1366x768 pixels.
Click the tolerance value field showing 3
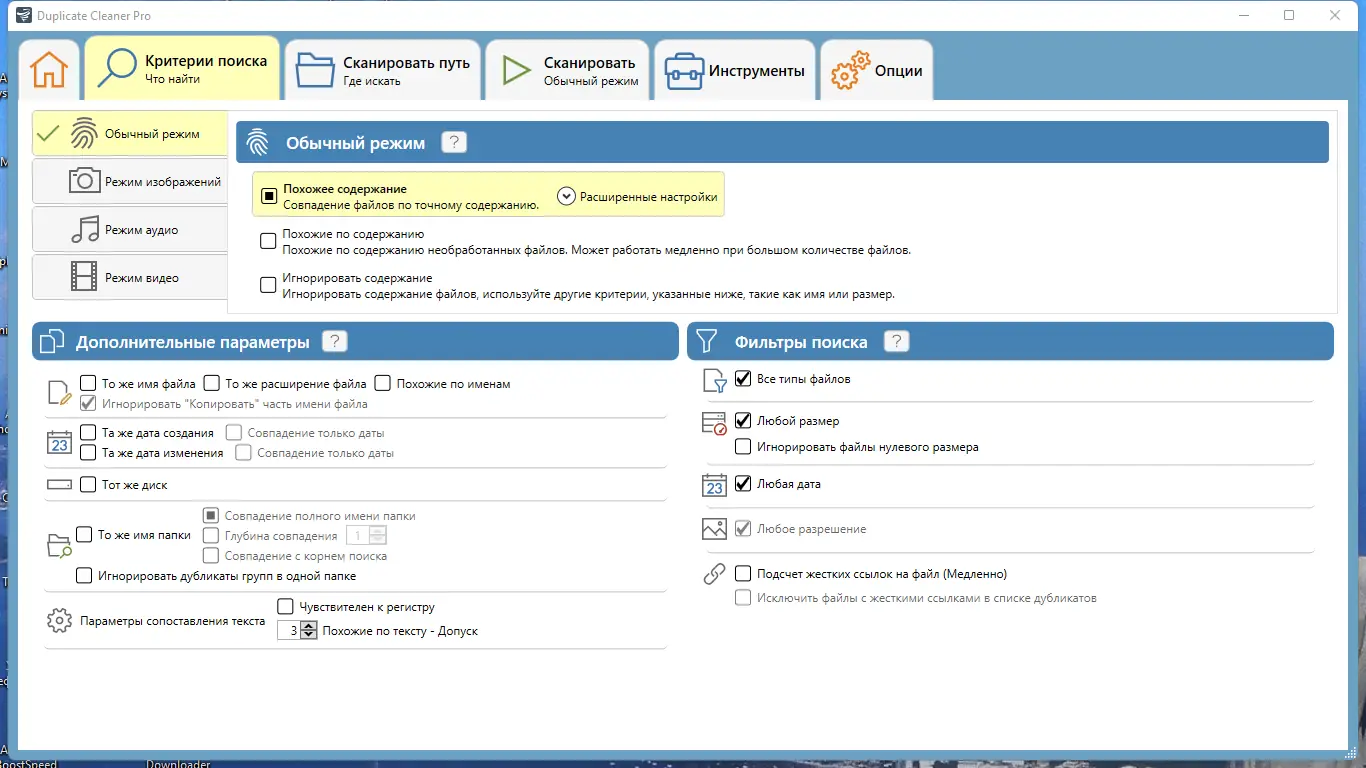click(x=289, y=631)
